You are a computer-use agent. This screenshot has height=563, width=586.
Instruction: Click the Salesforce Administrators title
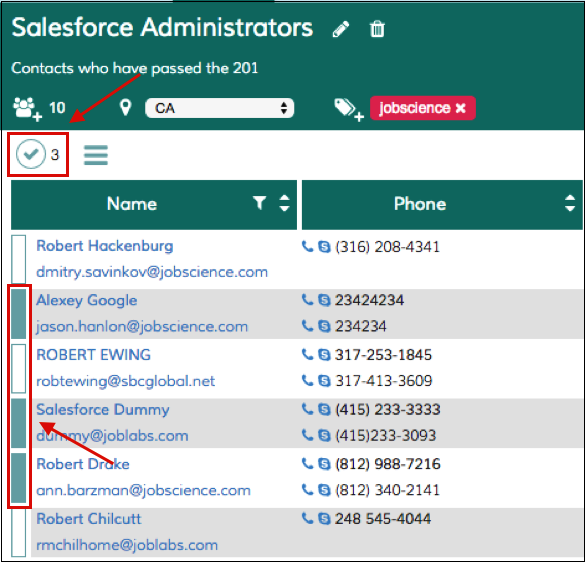tap(162, 28)
